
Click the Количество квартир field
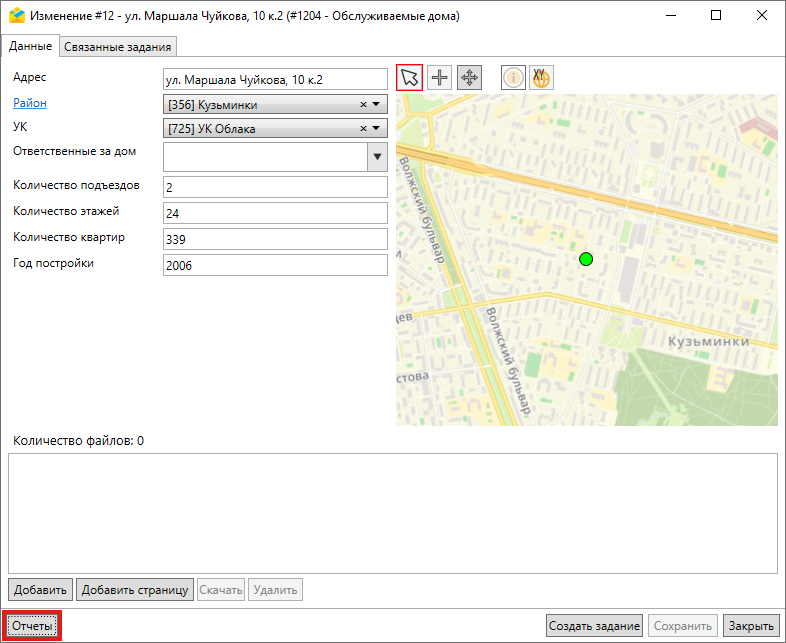[274, 239]
